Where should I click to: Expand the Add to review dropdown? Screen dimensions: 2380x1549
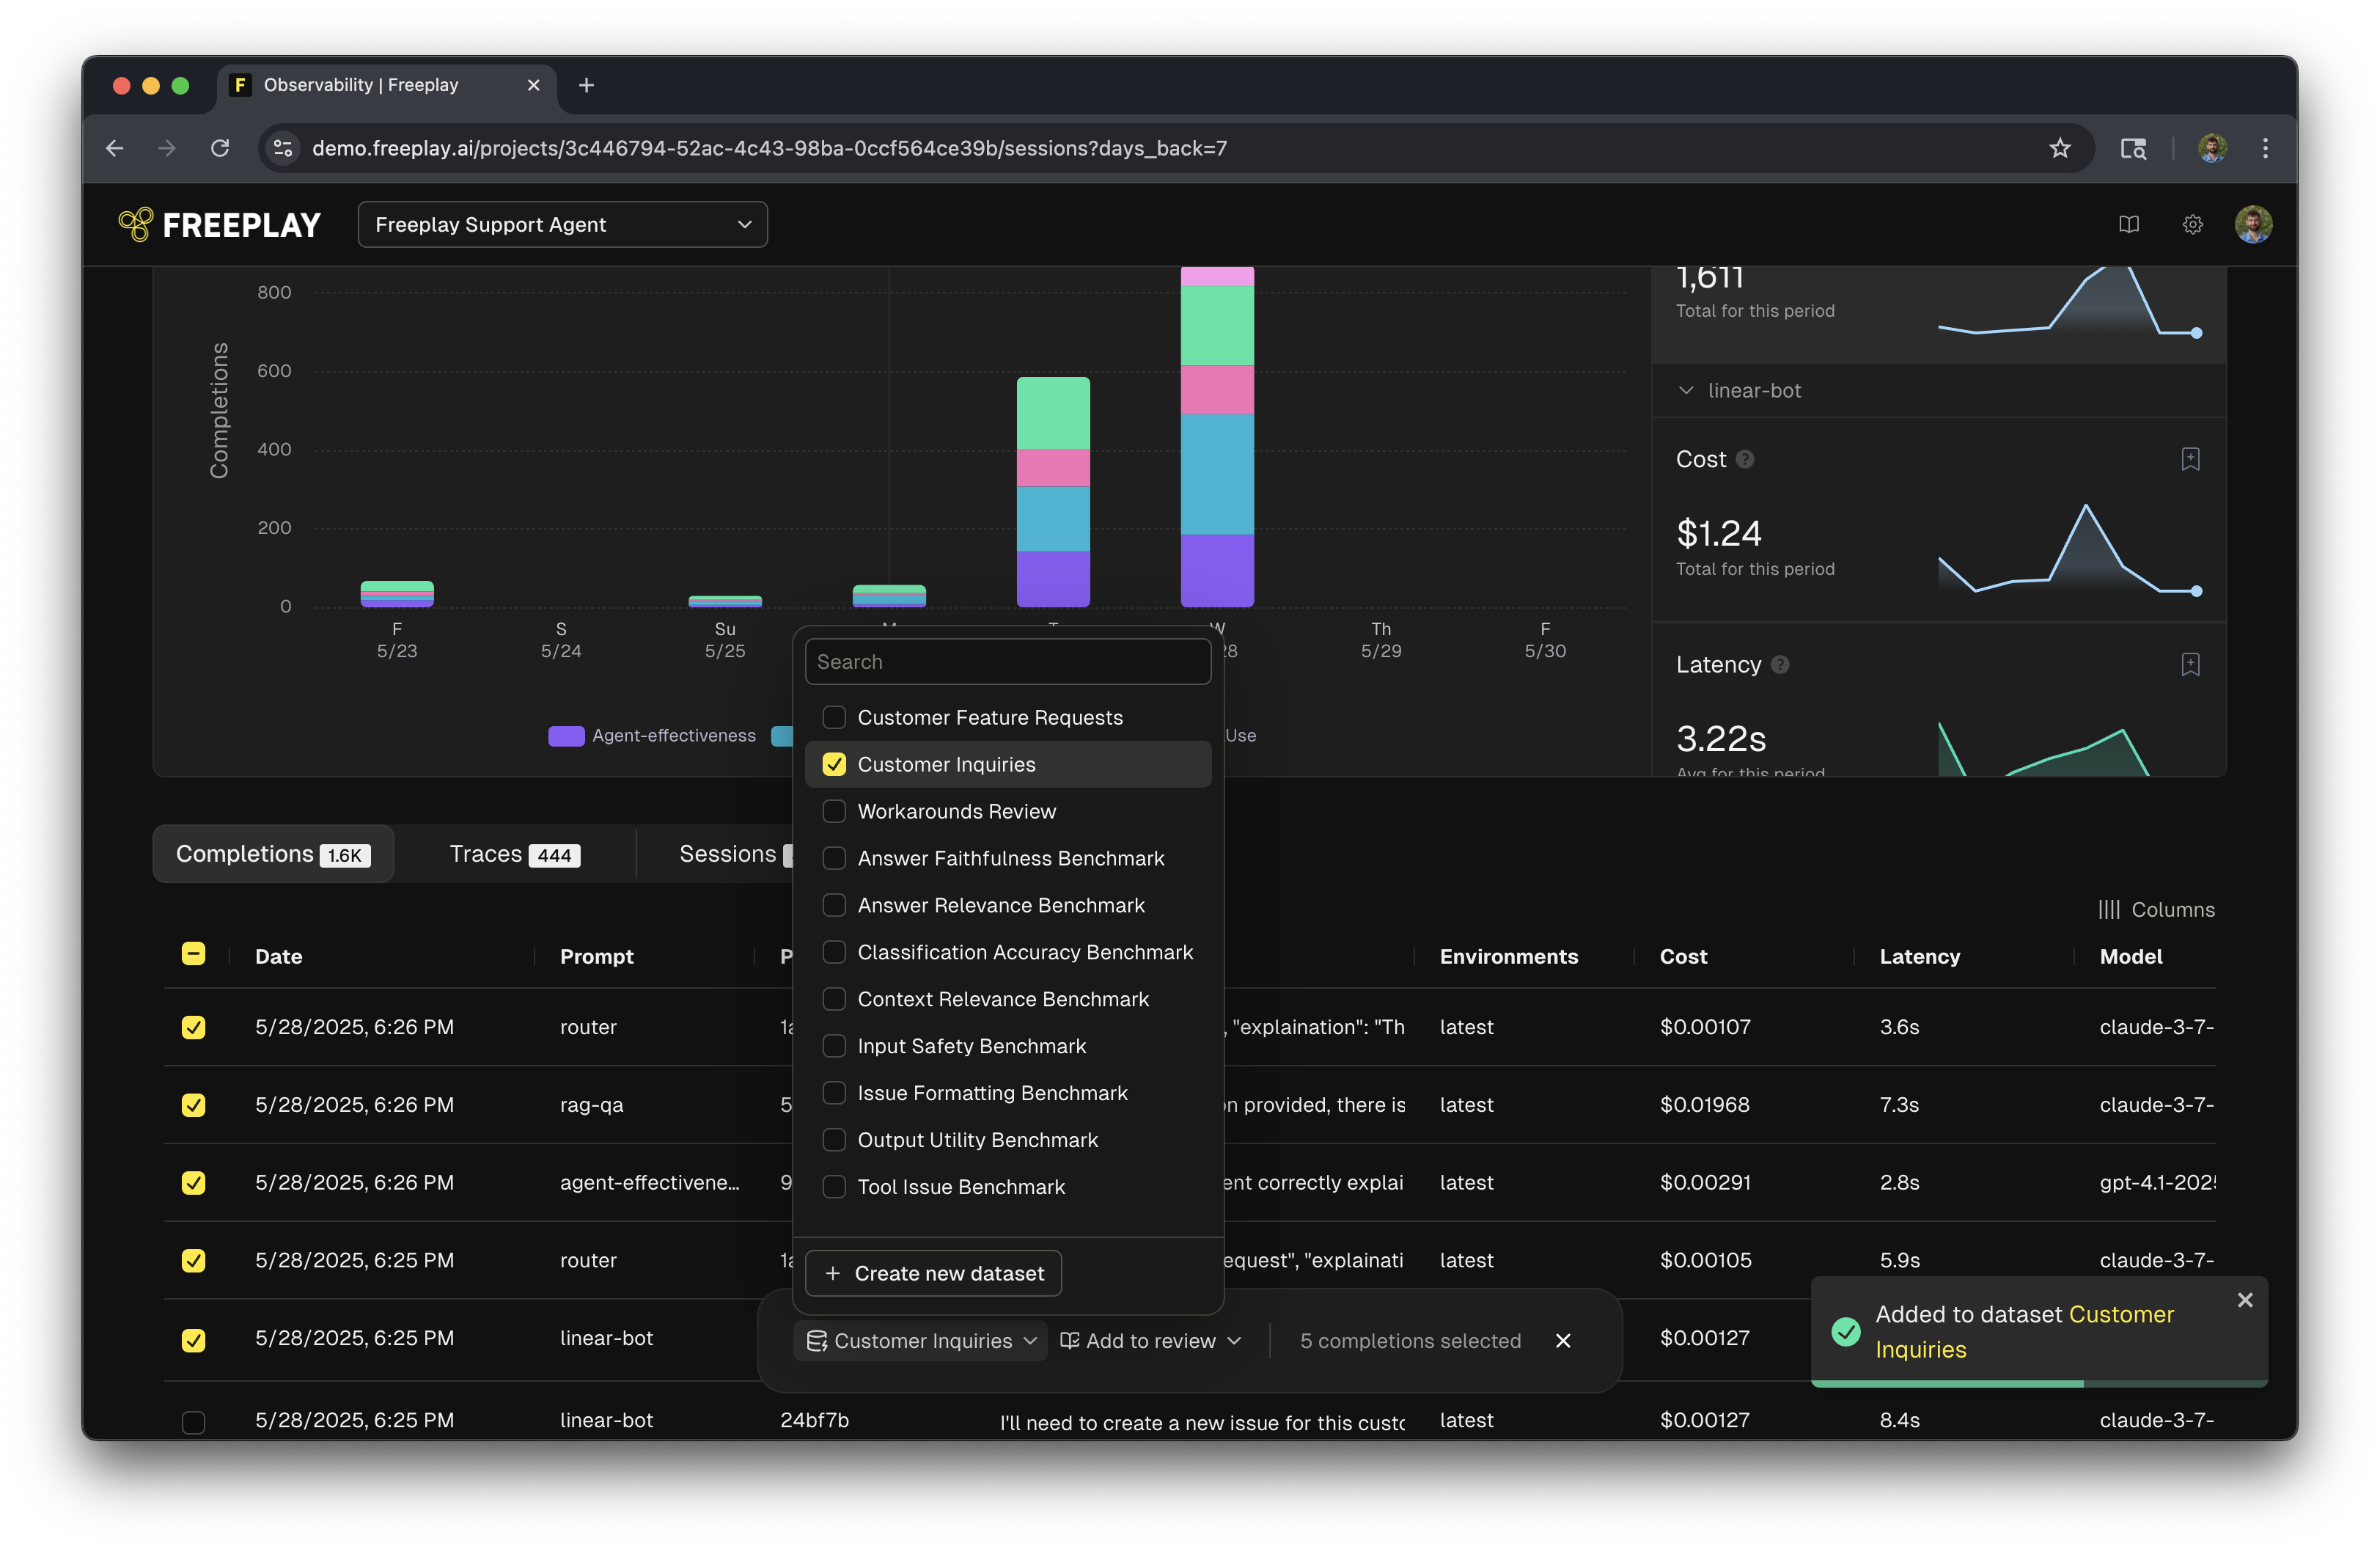[x=1150, y=1340]
